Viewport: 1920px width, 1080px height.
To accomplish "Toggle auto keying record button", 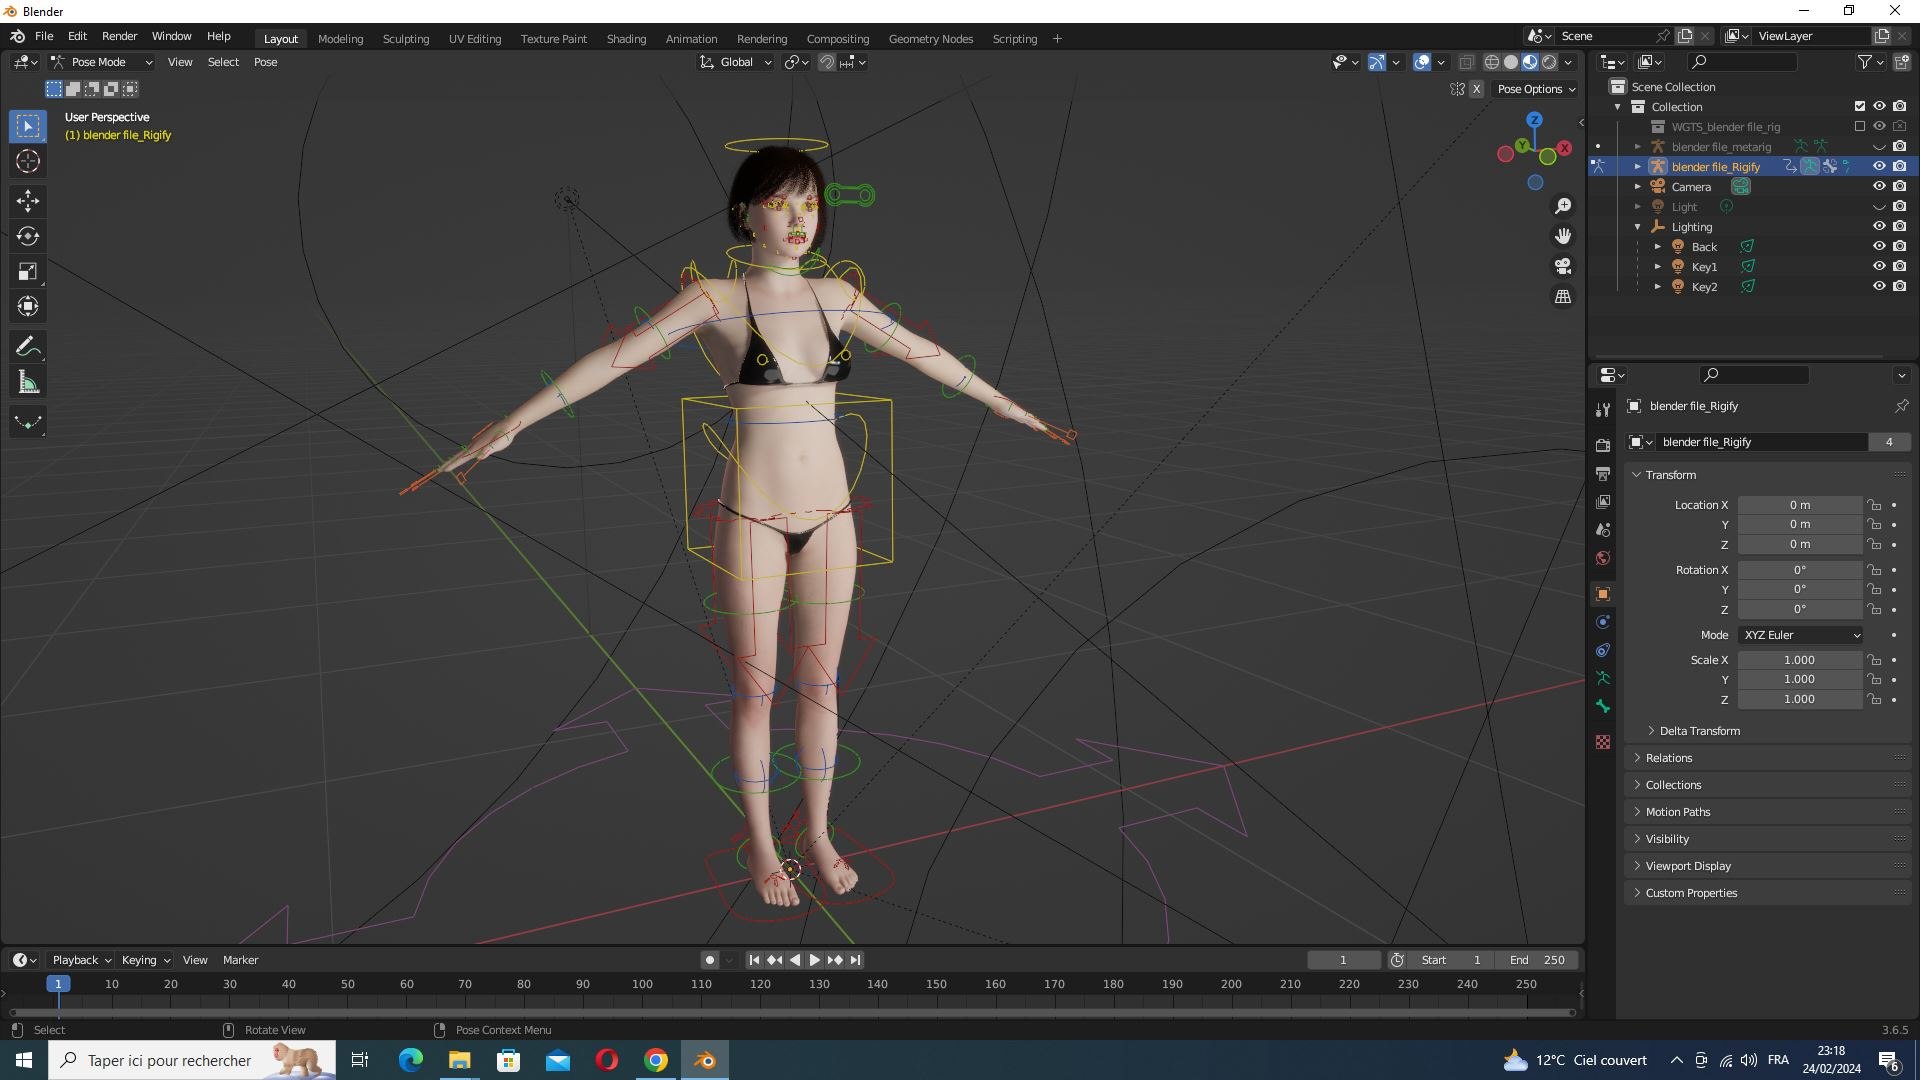I will point(710,960).
